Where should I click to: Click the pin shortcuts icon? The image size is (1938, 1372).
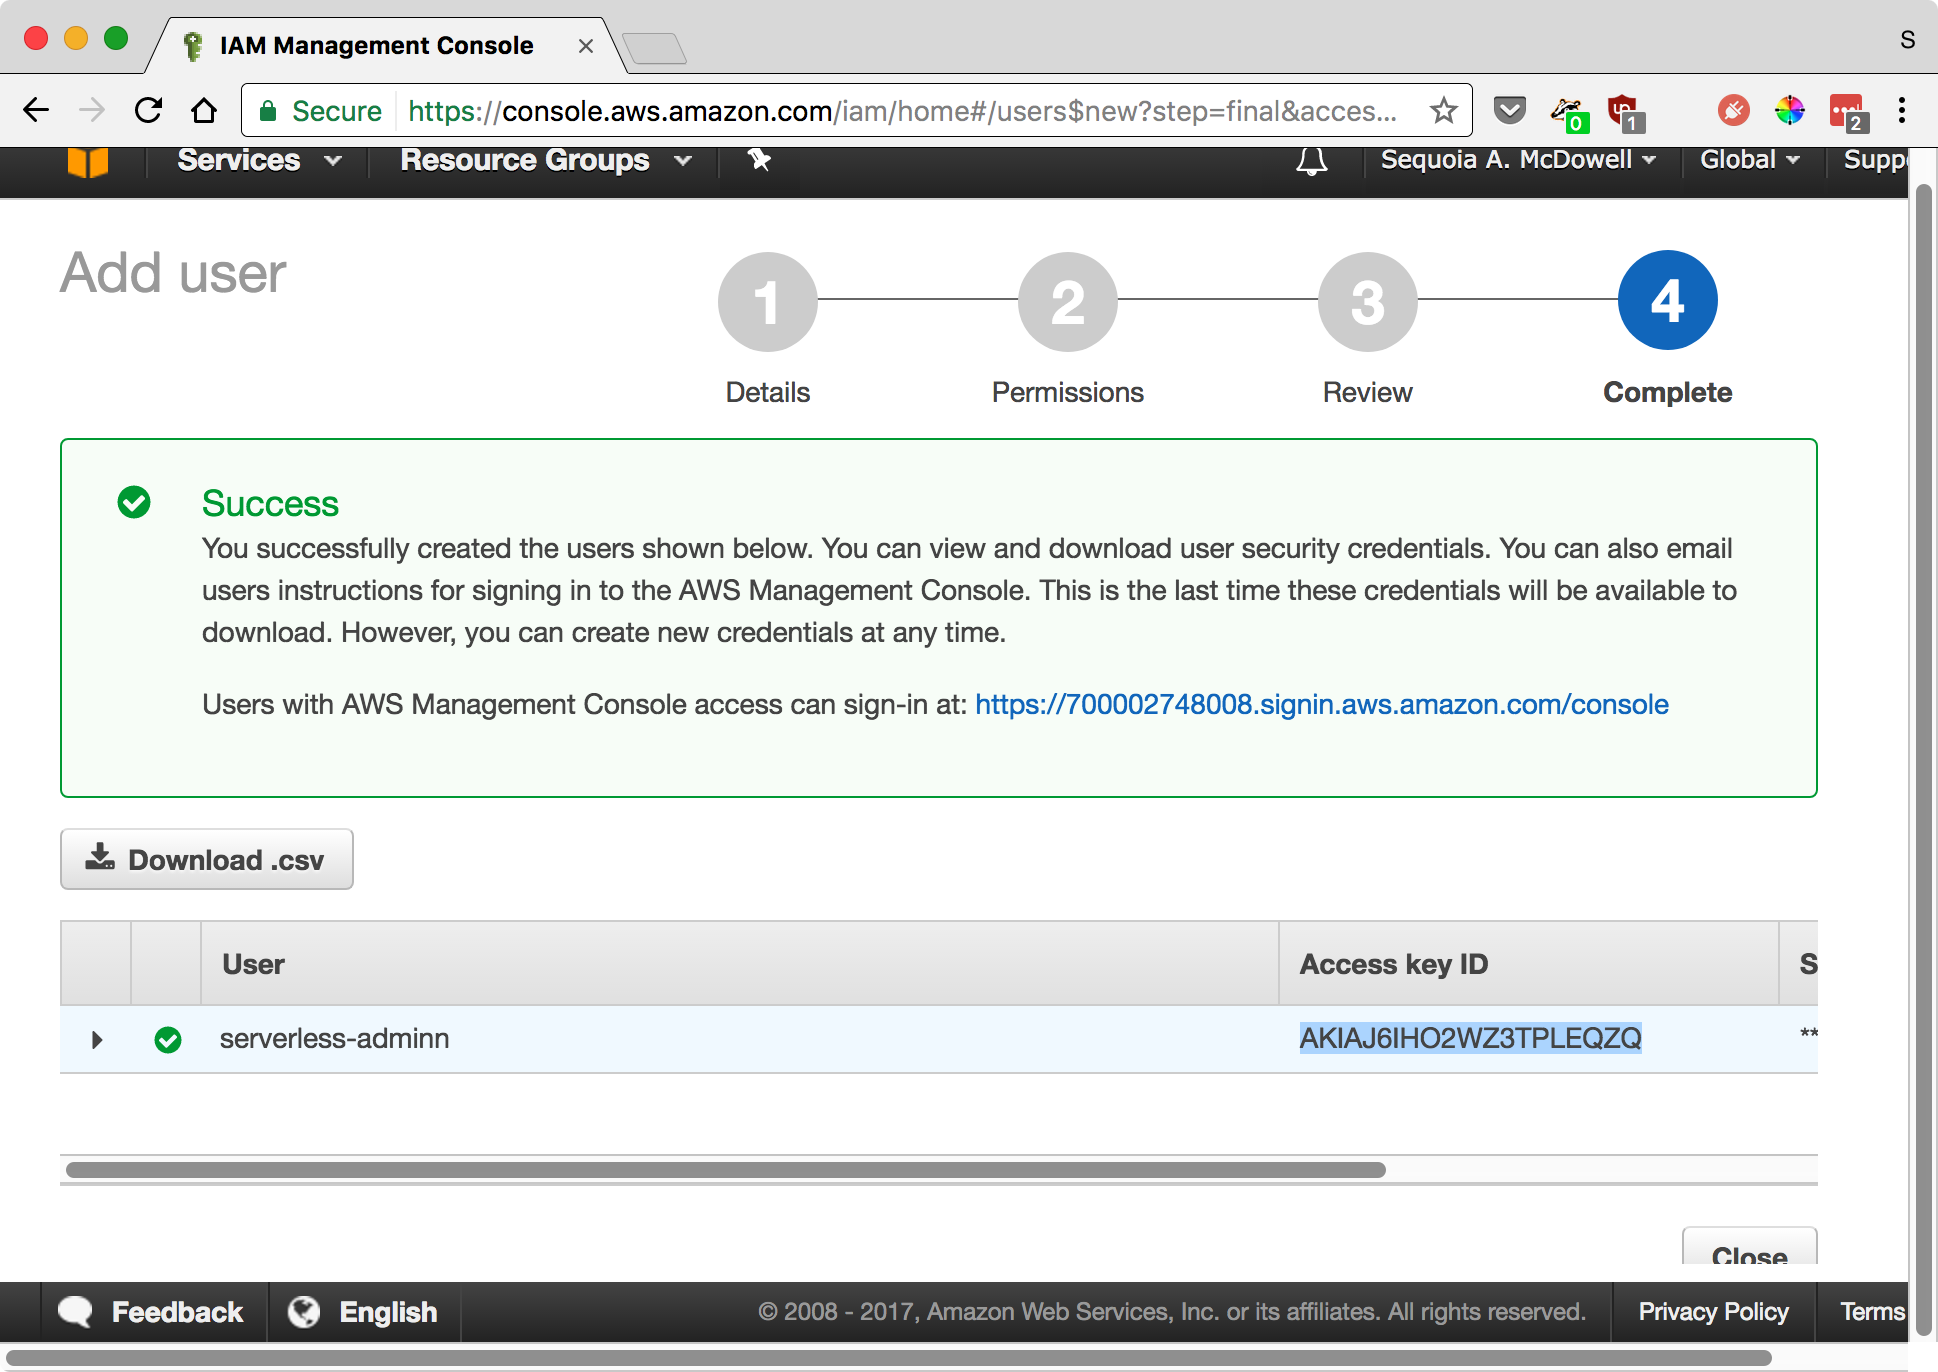point(759,160)
